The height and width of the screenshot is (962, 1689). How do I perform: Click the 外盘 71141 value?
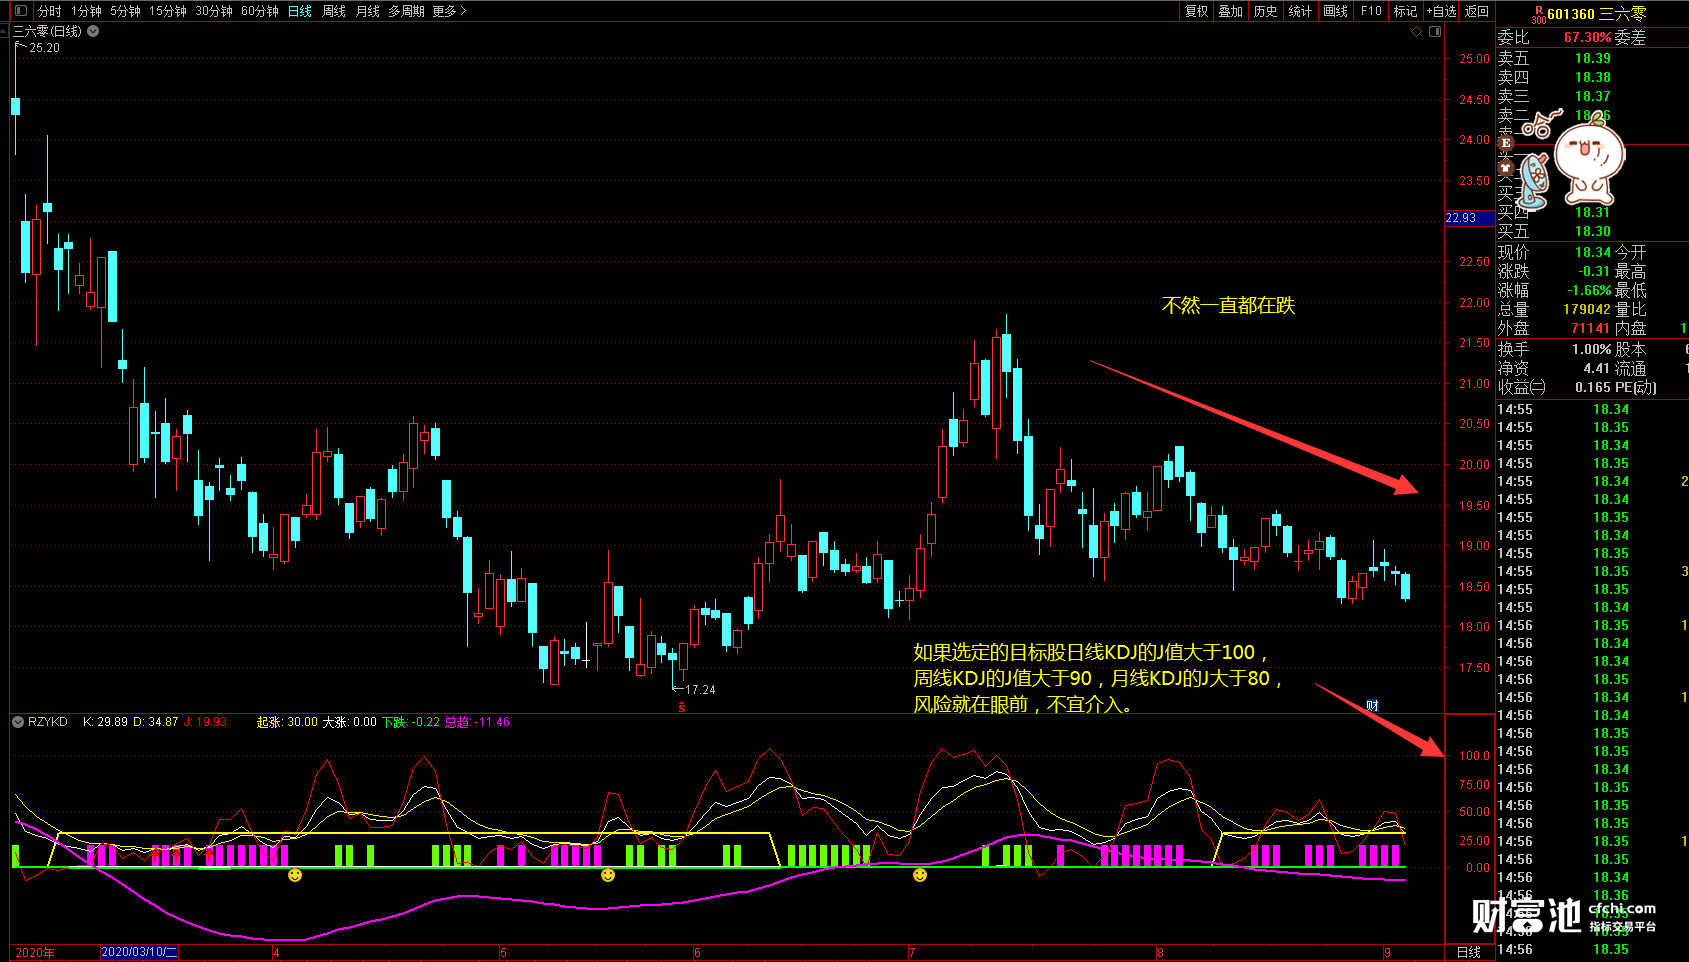point(1591,328)
